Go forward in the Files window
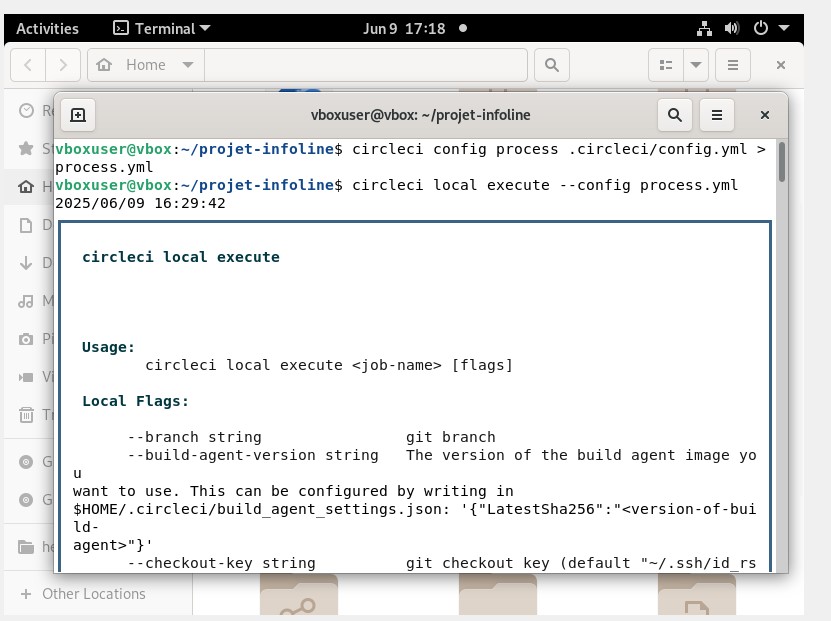 click(x=63, y=66)
